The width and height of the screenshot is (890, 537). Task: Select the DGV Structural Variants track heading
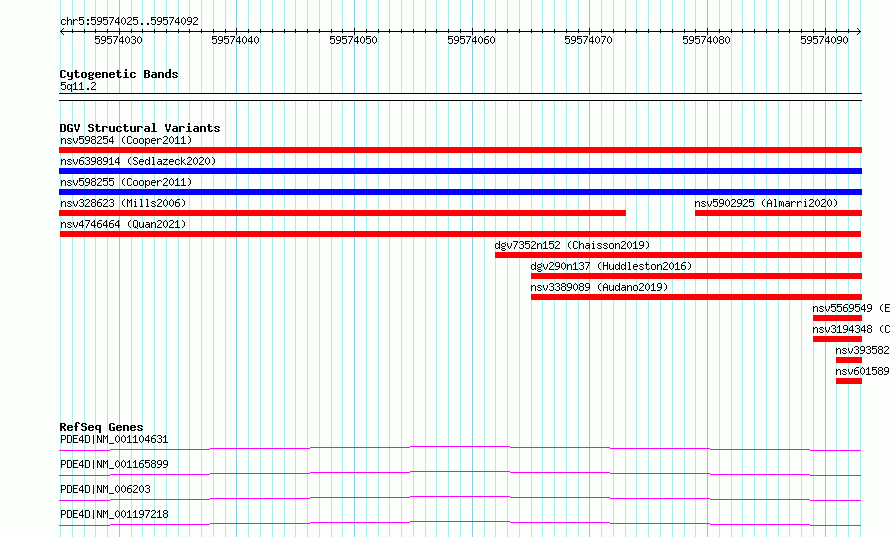pyautogui.click(x=140, y=128)
